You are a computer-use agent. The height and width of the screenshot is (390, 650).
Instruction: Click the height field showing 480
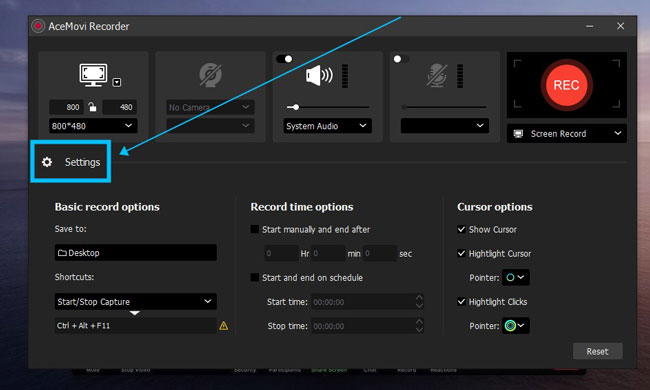click(119, 107)
